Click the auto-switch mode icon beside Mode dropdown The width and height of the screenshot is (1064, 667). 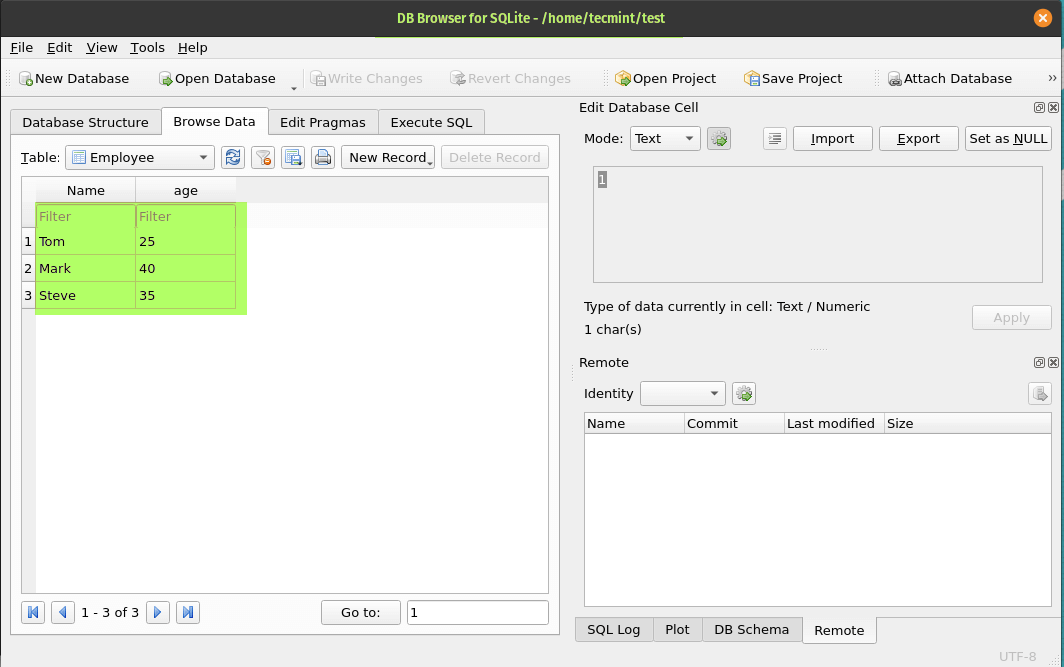coord(719,139)
